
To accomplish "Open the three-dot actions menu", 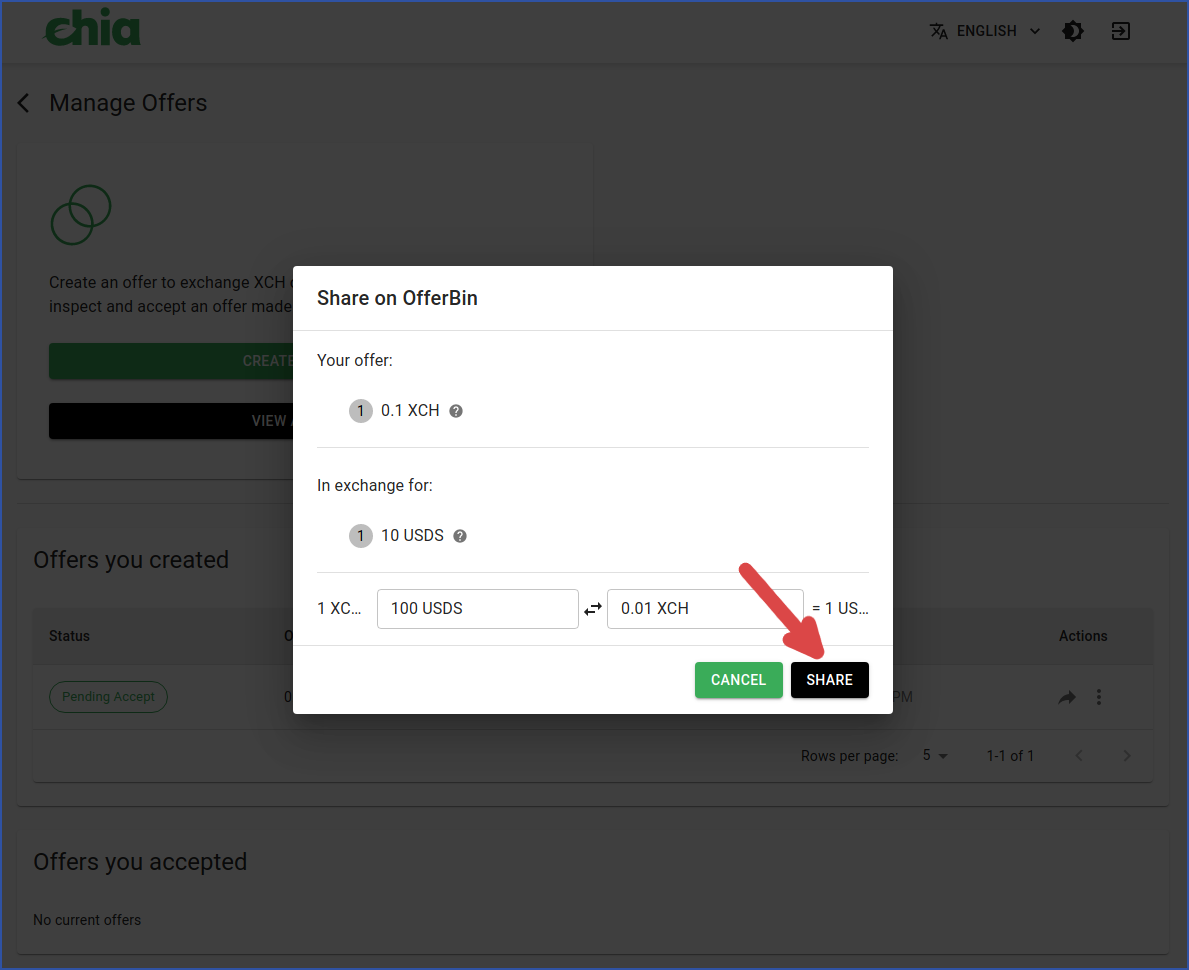I will 1099,697.
